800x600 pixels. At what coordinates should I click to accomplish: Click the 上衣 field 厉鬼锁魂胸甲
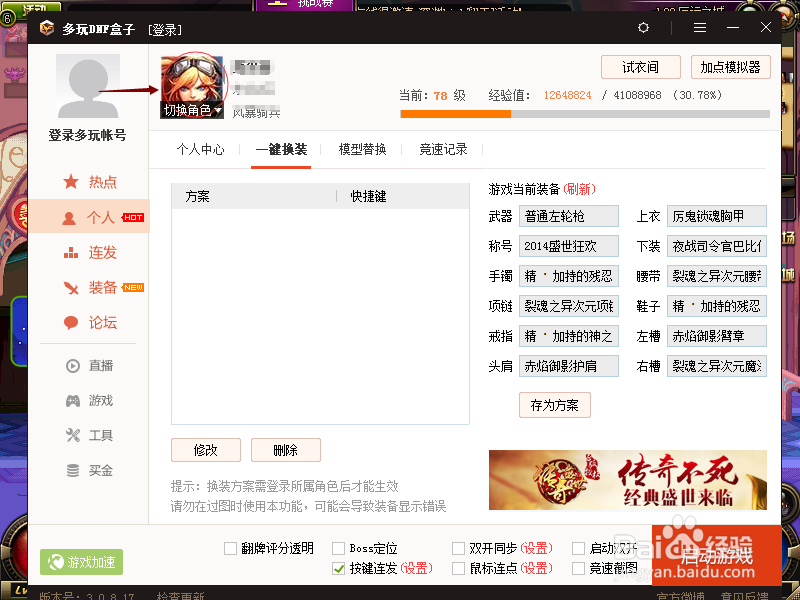point(717,216)
